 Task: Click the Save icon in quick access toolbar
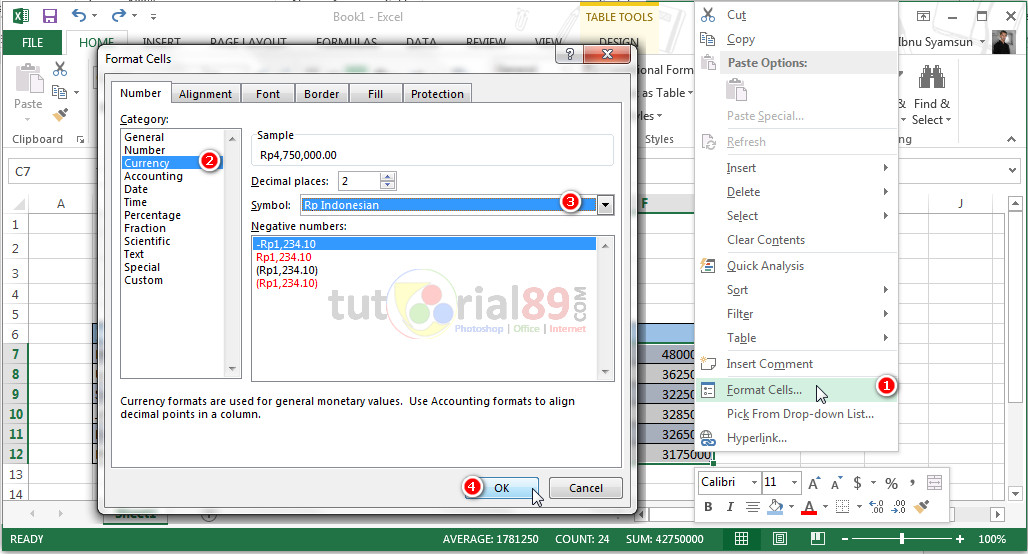tap(50, 16)
